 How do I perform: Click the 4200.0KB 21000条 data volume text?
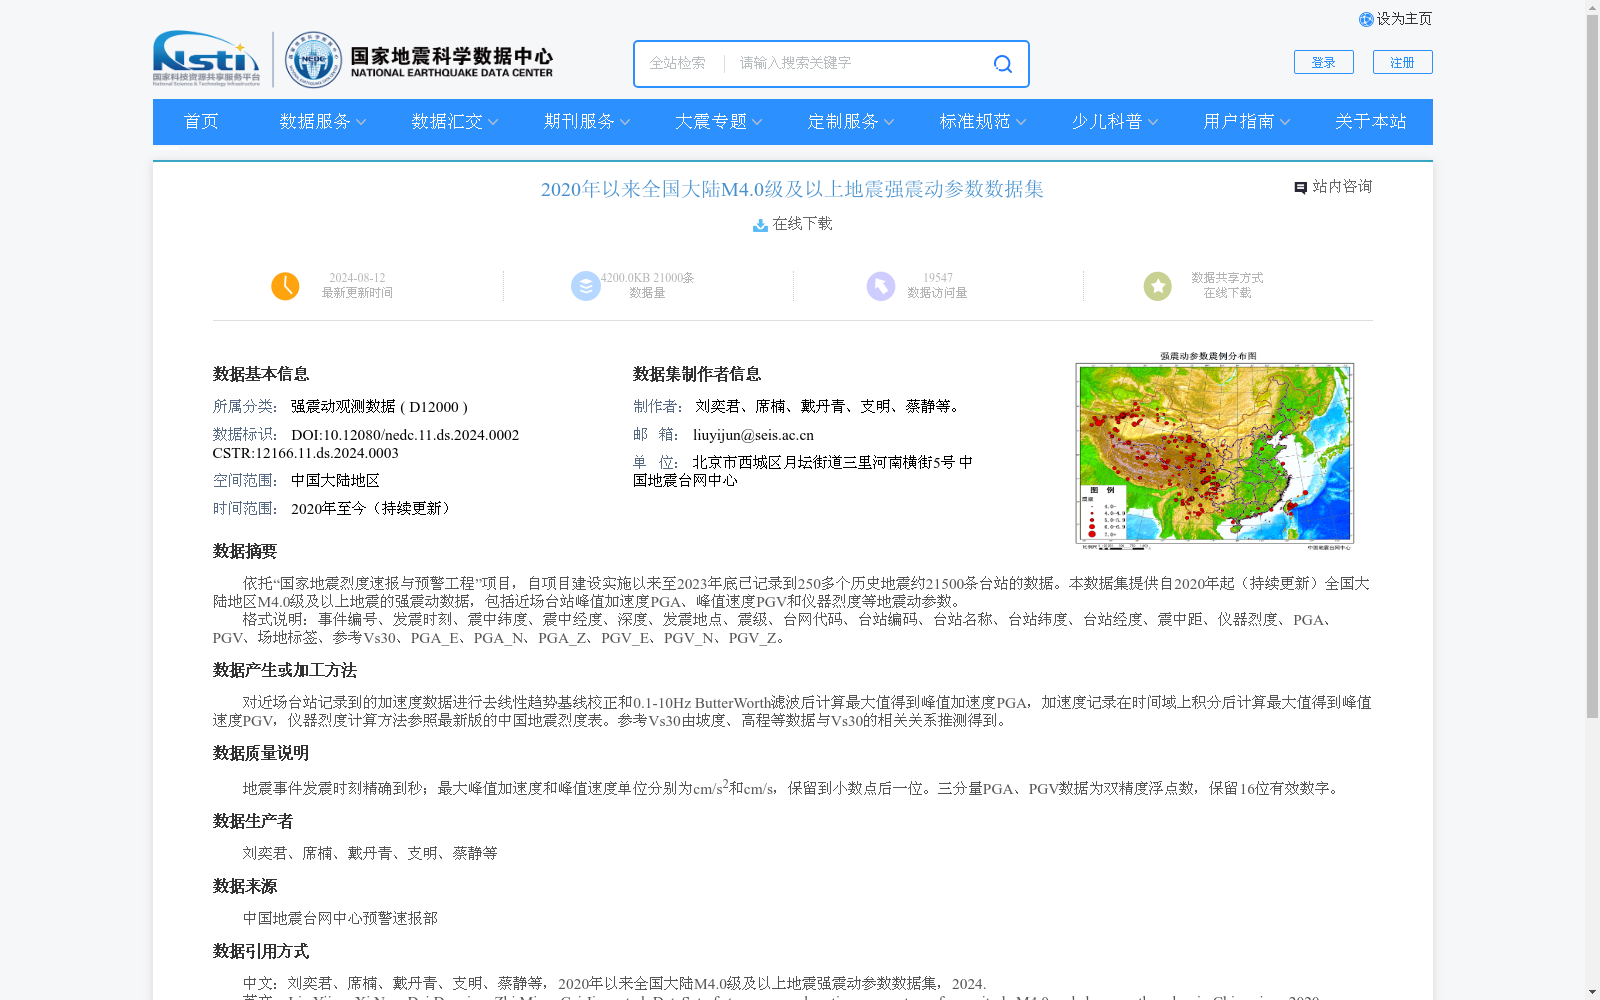coord(647,278)
